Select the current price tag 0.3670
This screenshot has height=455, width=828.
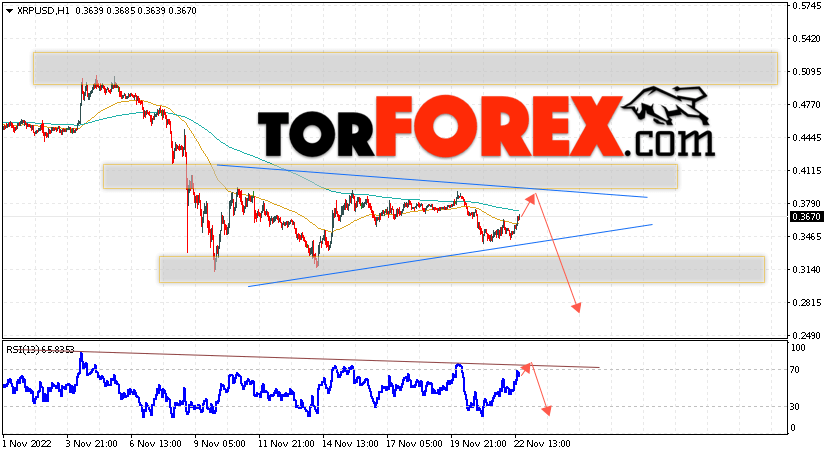pos(806,216)
